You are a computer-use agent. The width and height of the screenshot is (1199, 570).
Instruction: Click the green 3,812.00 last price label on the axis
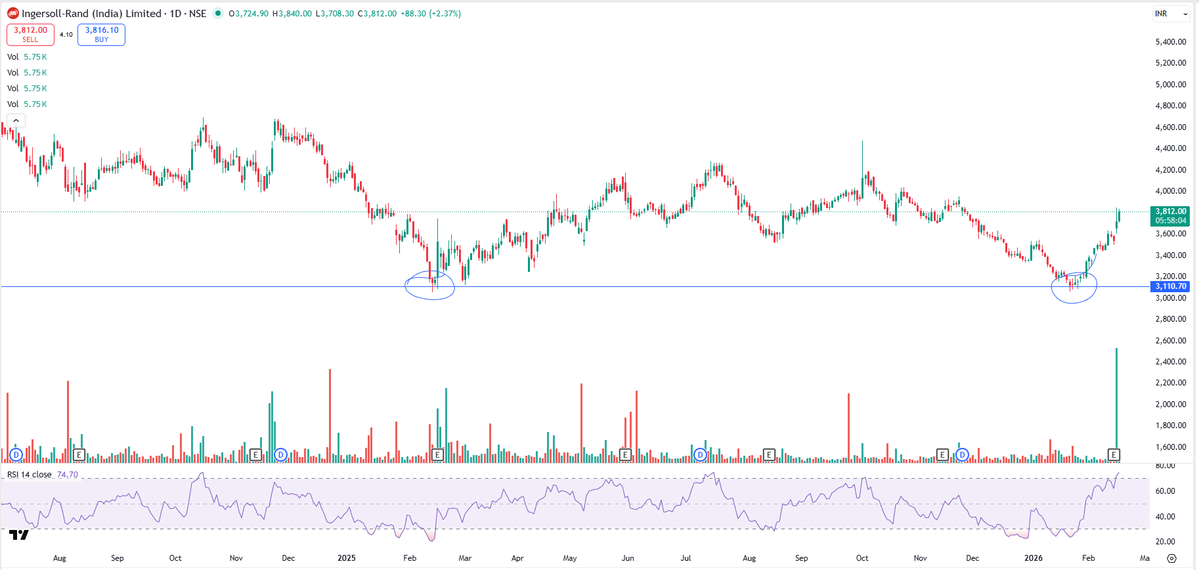pos(1170,210)
